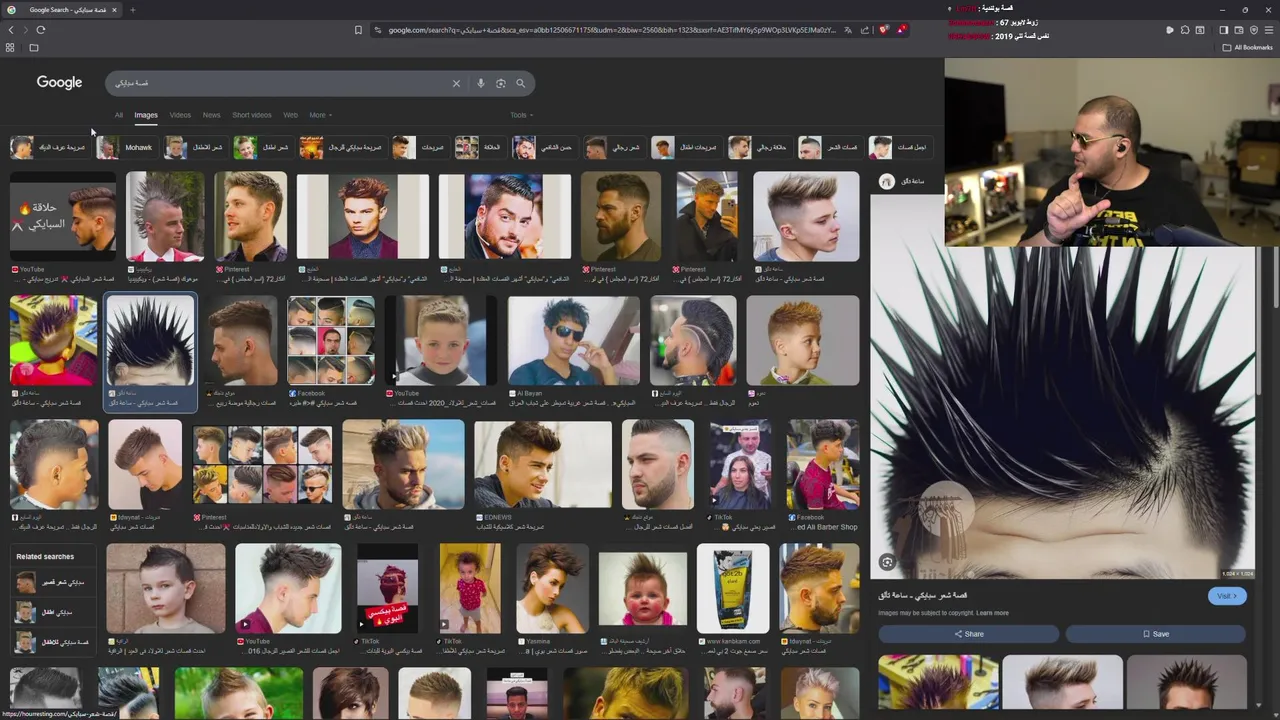Image resolution: width=1280 pixels, height=720 pixels.
Task: Open the browser hamburger main menu
Action: (1270, 30)
